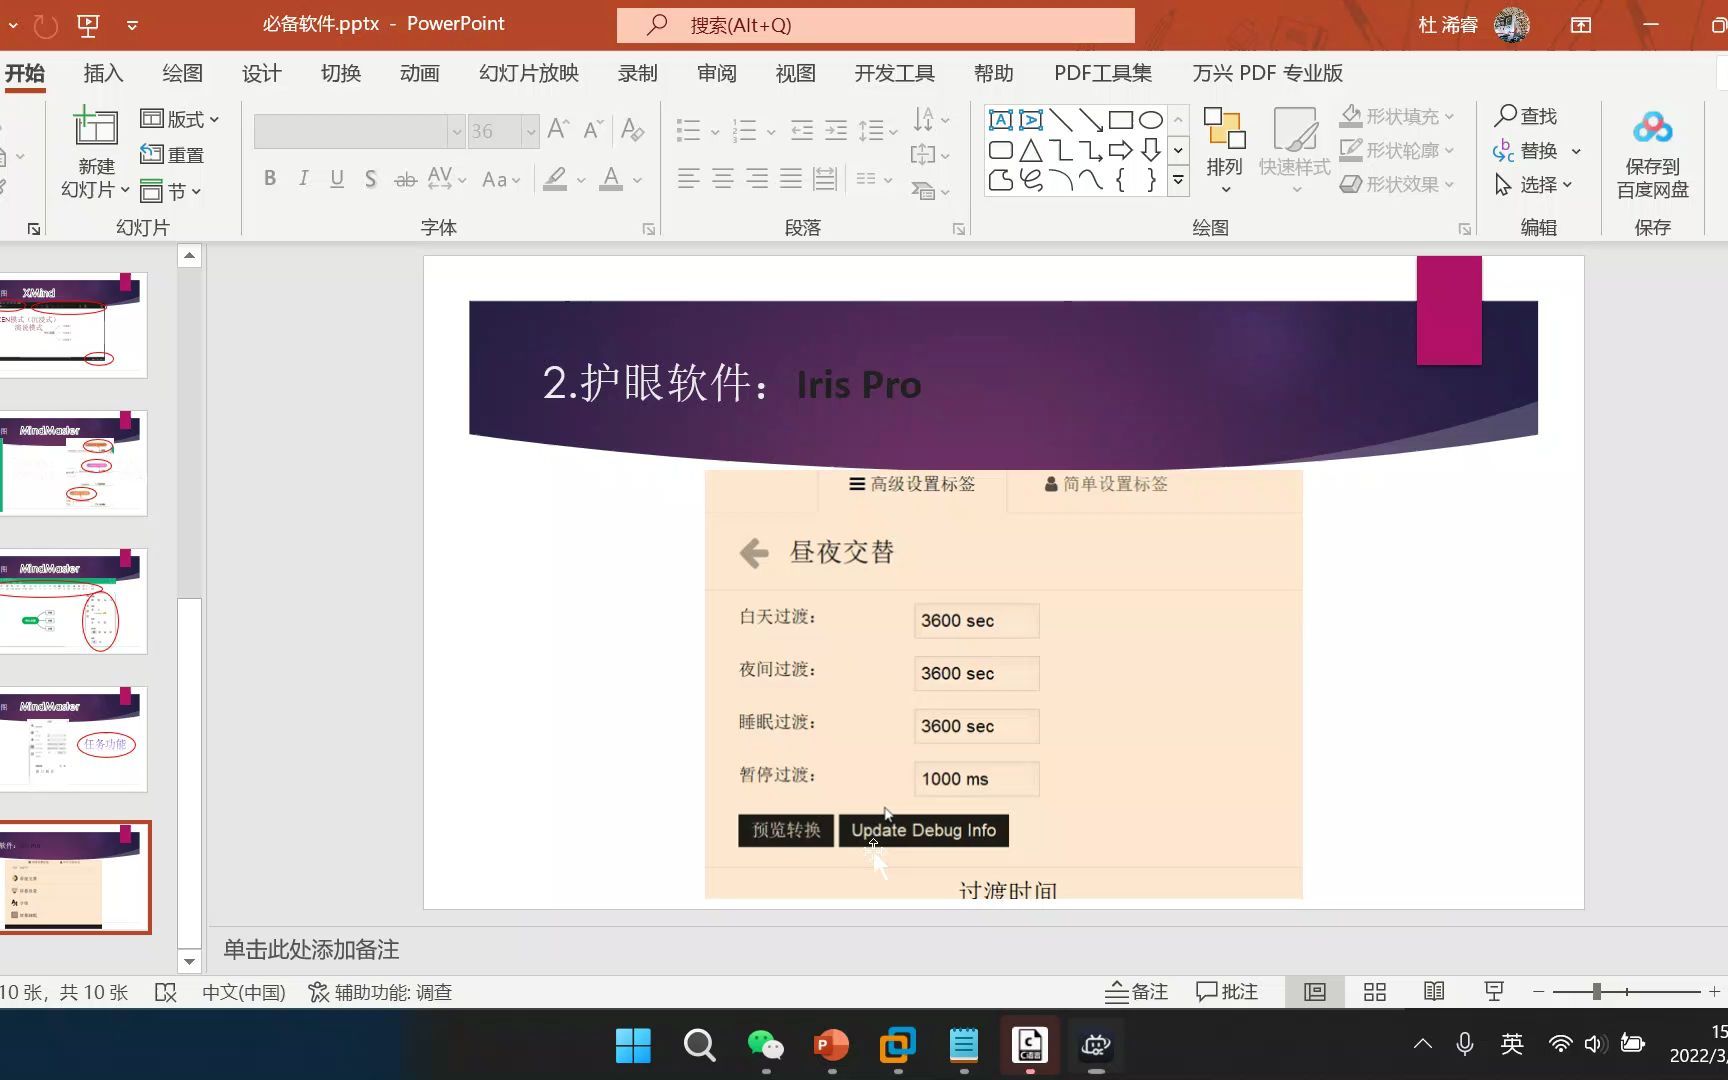
Task: Open Shape Outline (形状轮廓) dropdown
Action: click(1397, 150)
